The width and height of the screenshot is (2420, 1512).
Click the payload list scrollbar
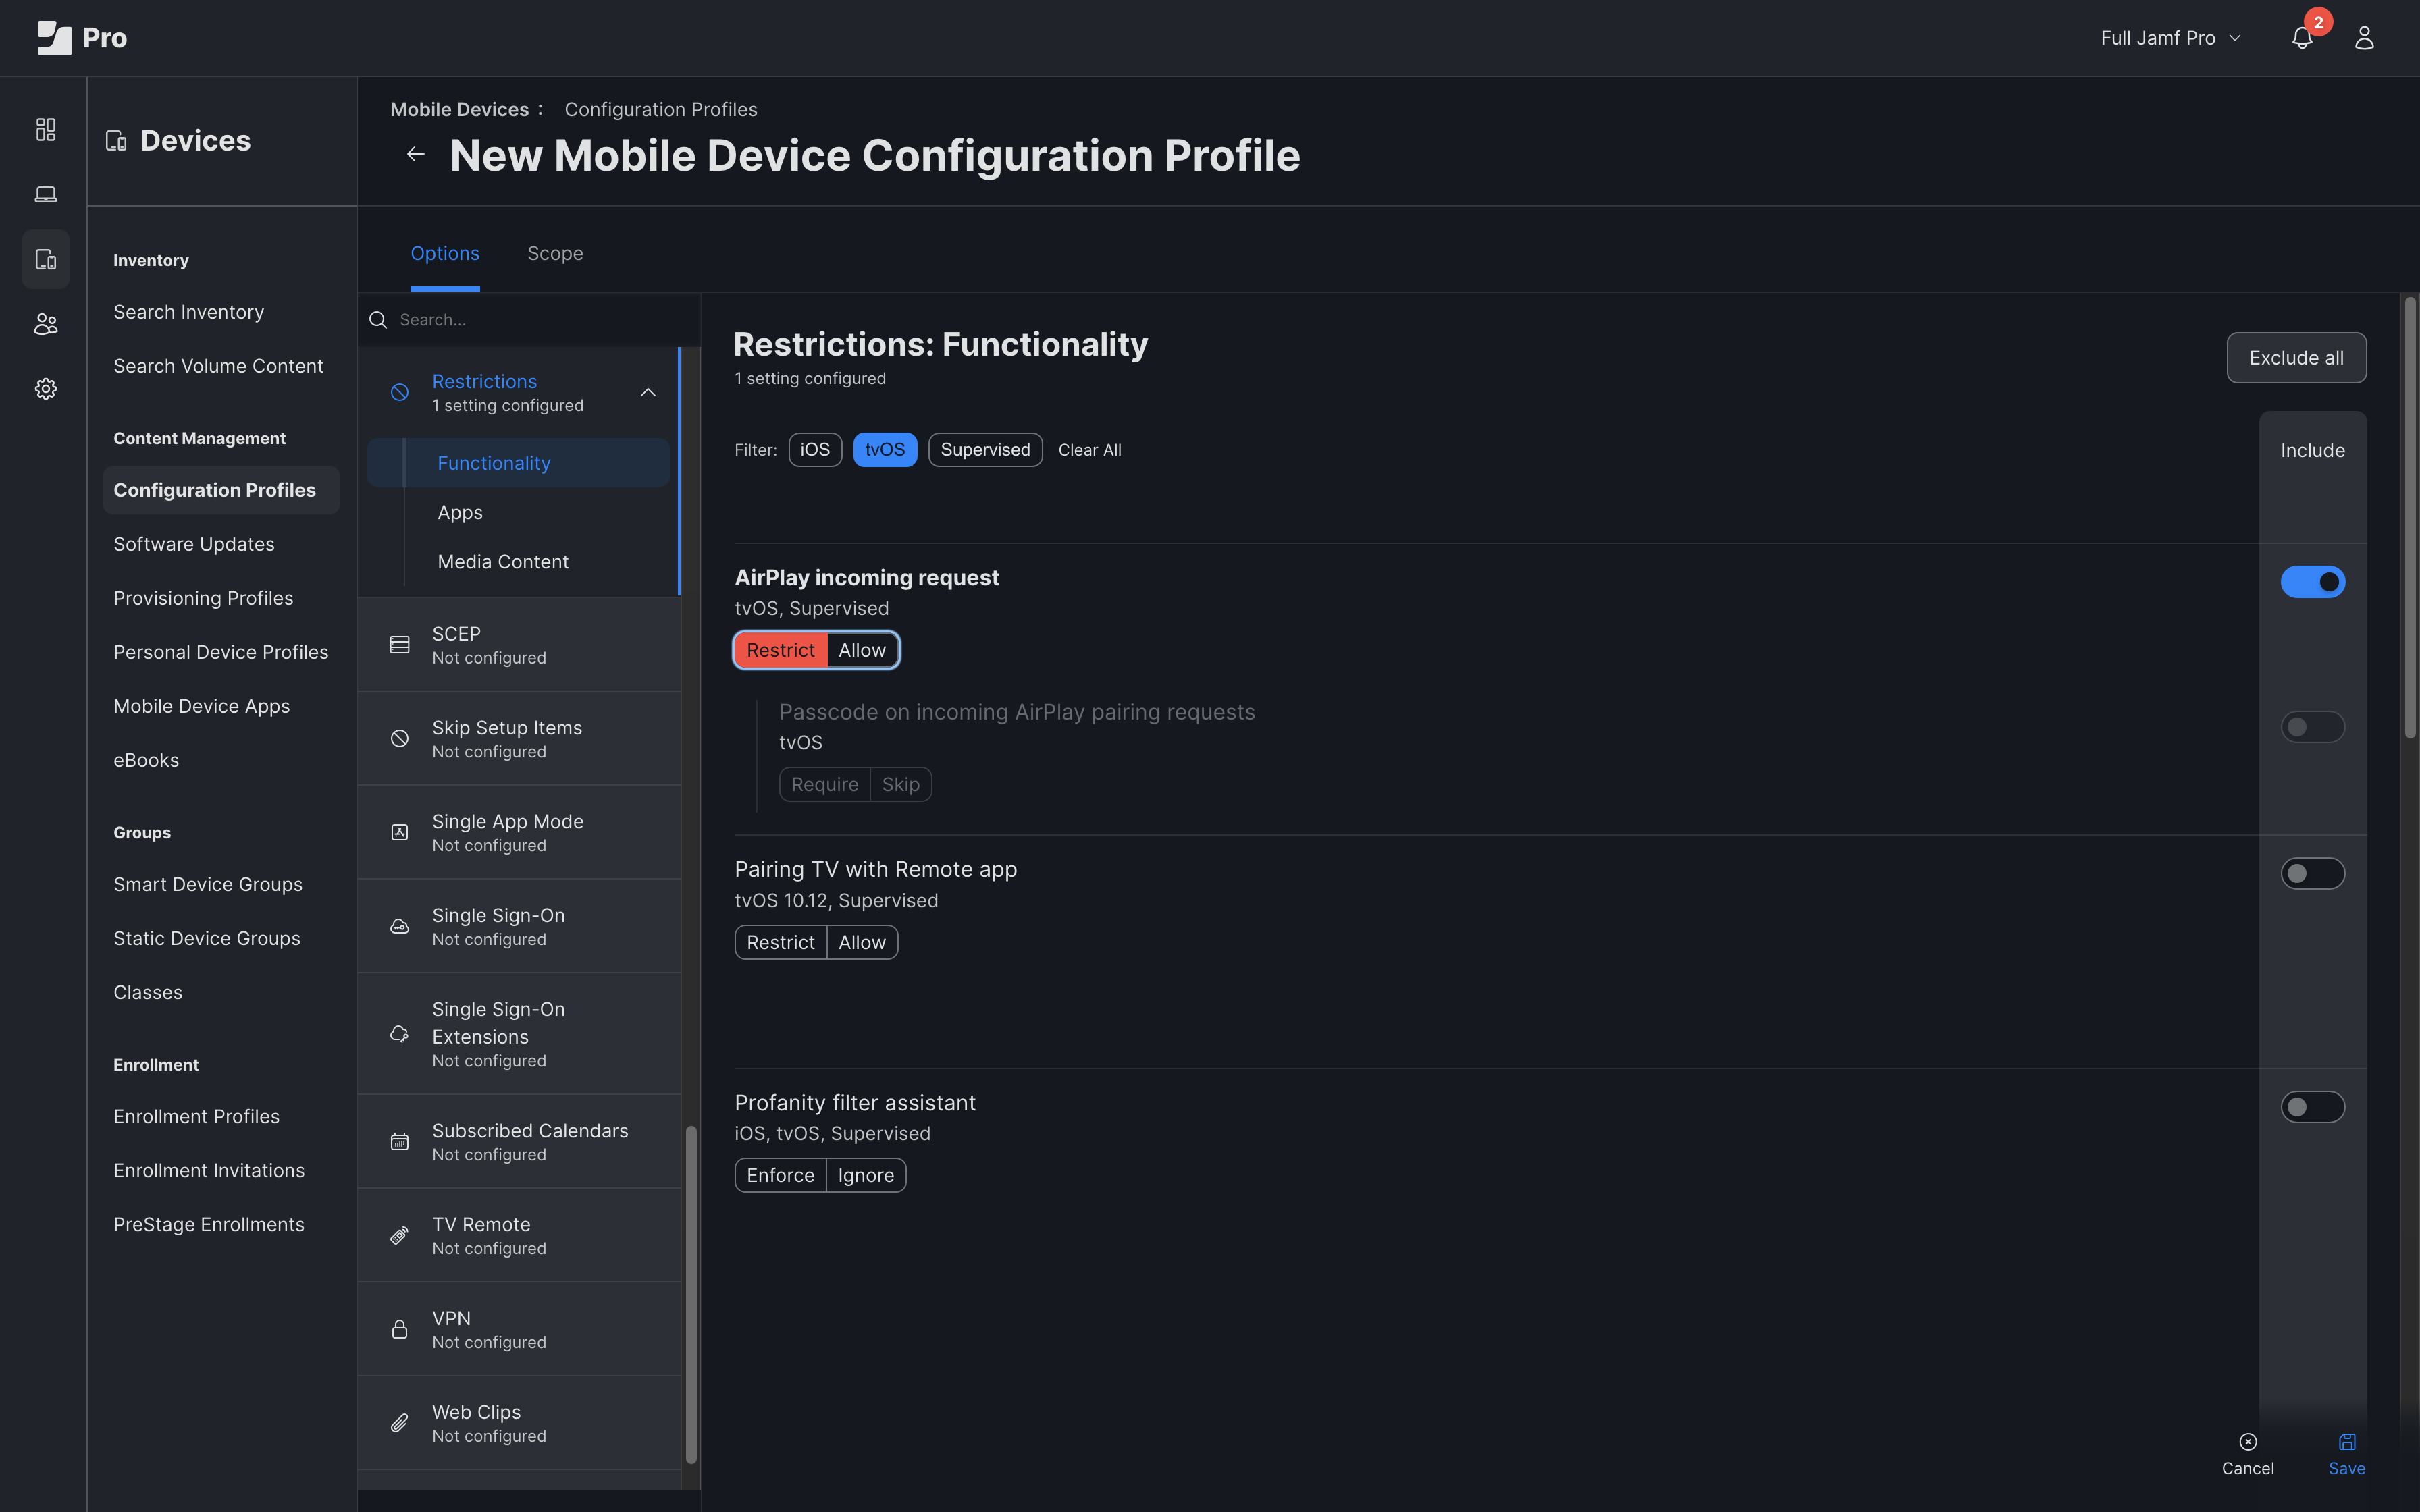click(x=690, y=1295)
